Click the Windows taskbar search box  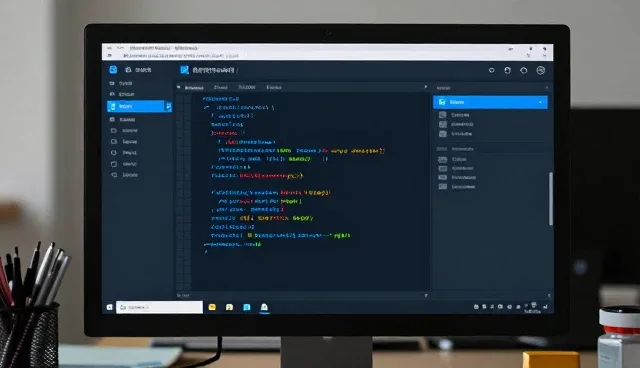point(159,307)
